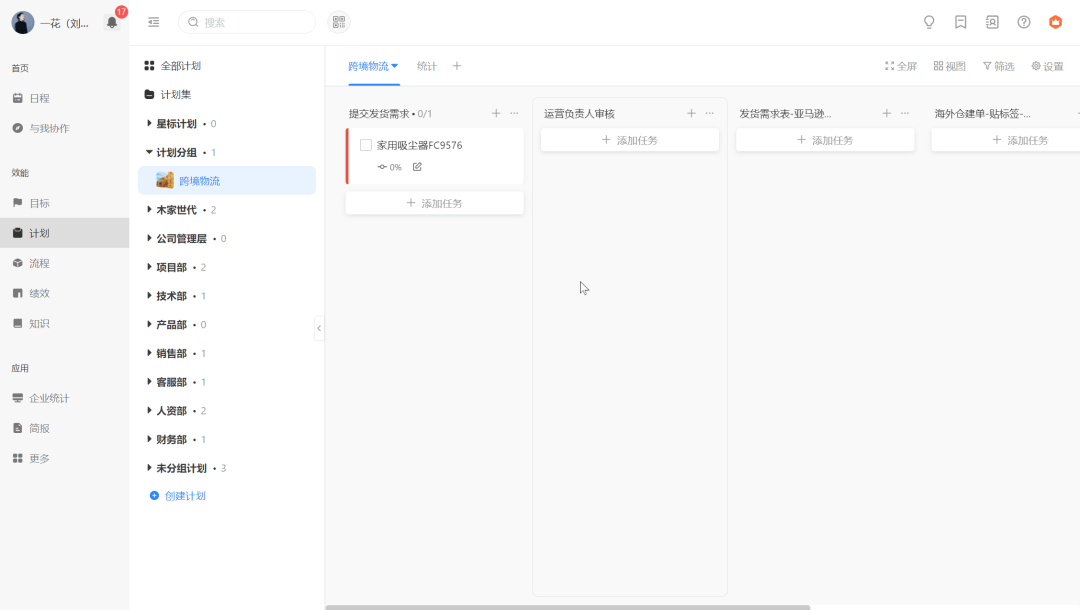Open the more options menu of 提交发货需求 column
Viewport: 1080px width, 610px height.
tap(514, 113)
